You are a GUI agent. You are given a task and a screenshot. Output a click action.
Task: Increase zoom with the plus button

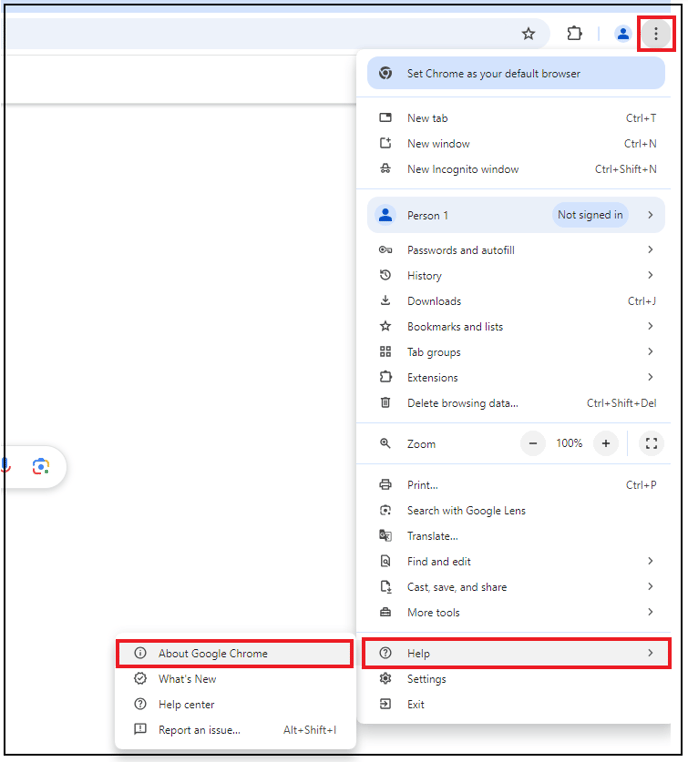(x=605, y=443)
